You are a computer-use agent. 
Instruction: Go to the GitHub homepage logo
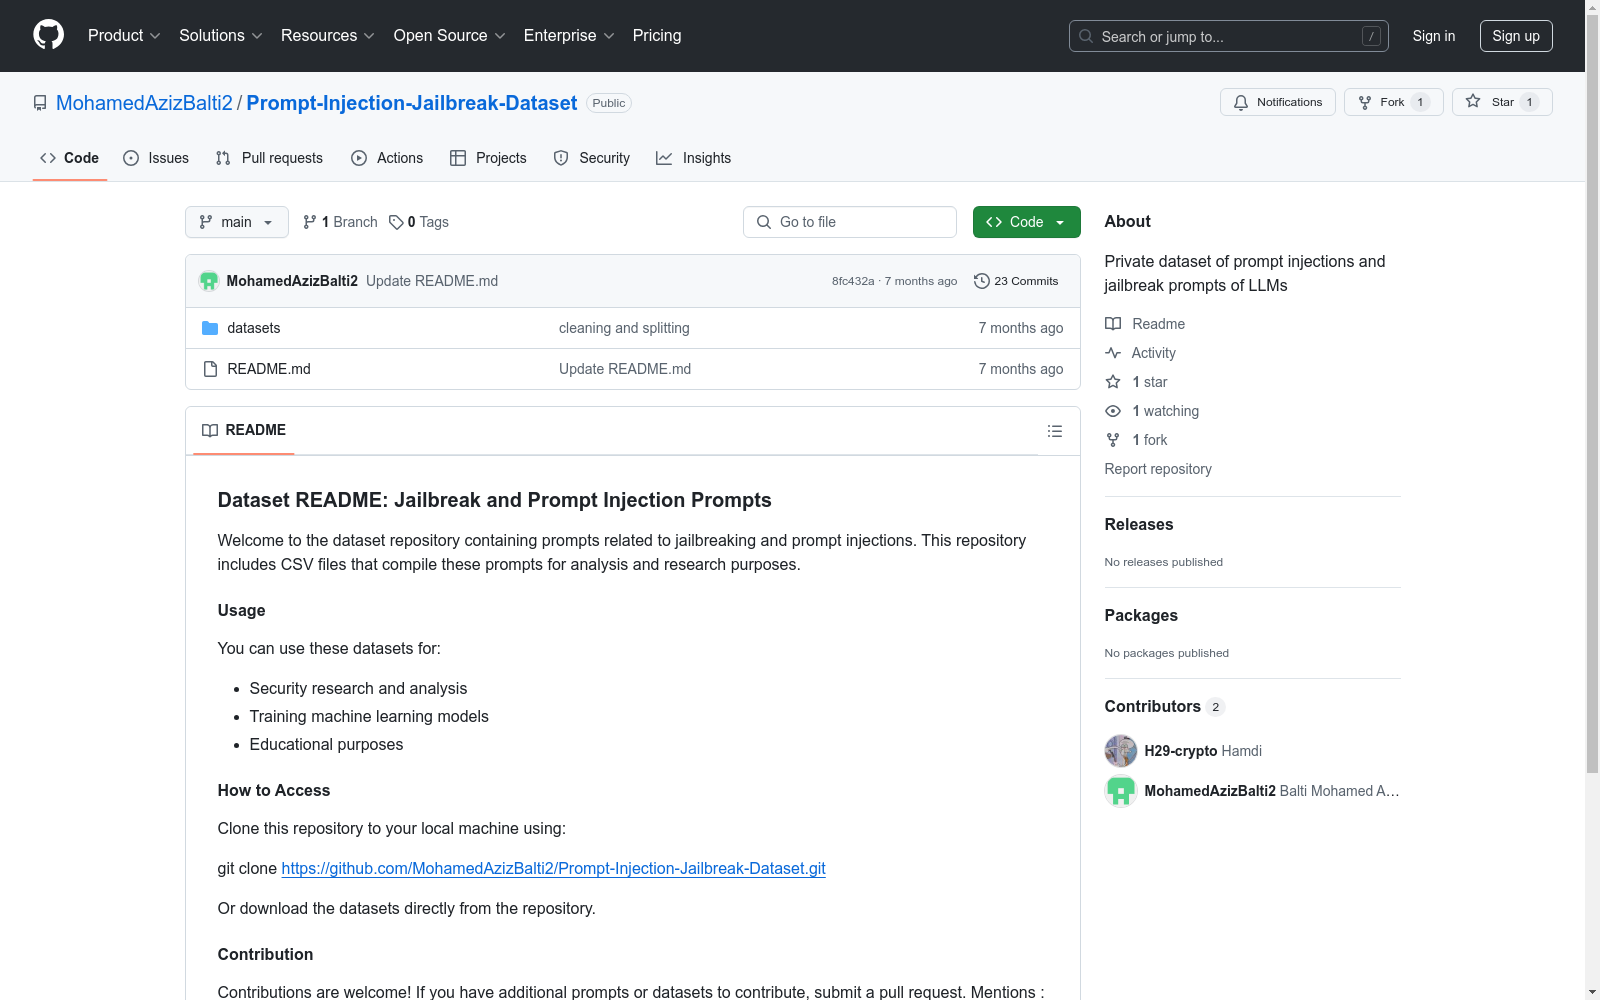coord(48,35)
